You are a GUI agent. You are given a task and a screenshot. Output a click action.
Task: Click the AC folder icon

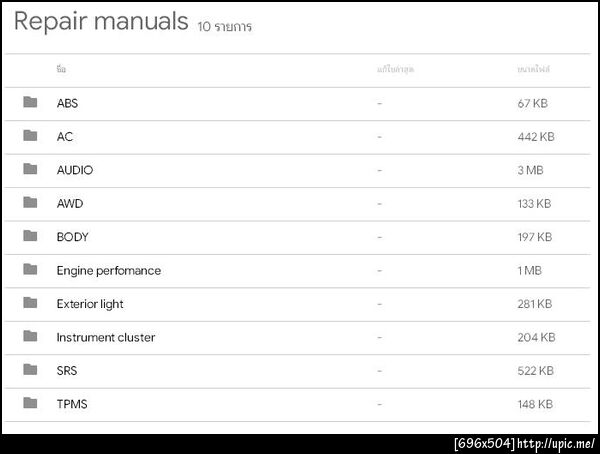30,136
